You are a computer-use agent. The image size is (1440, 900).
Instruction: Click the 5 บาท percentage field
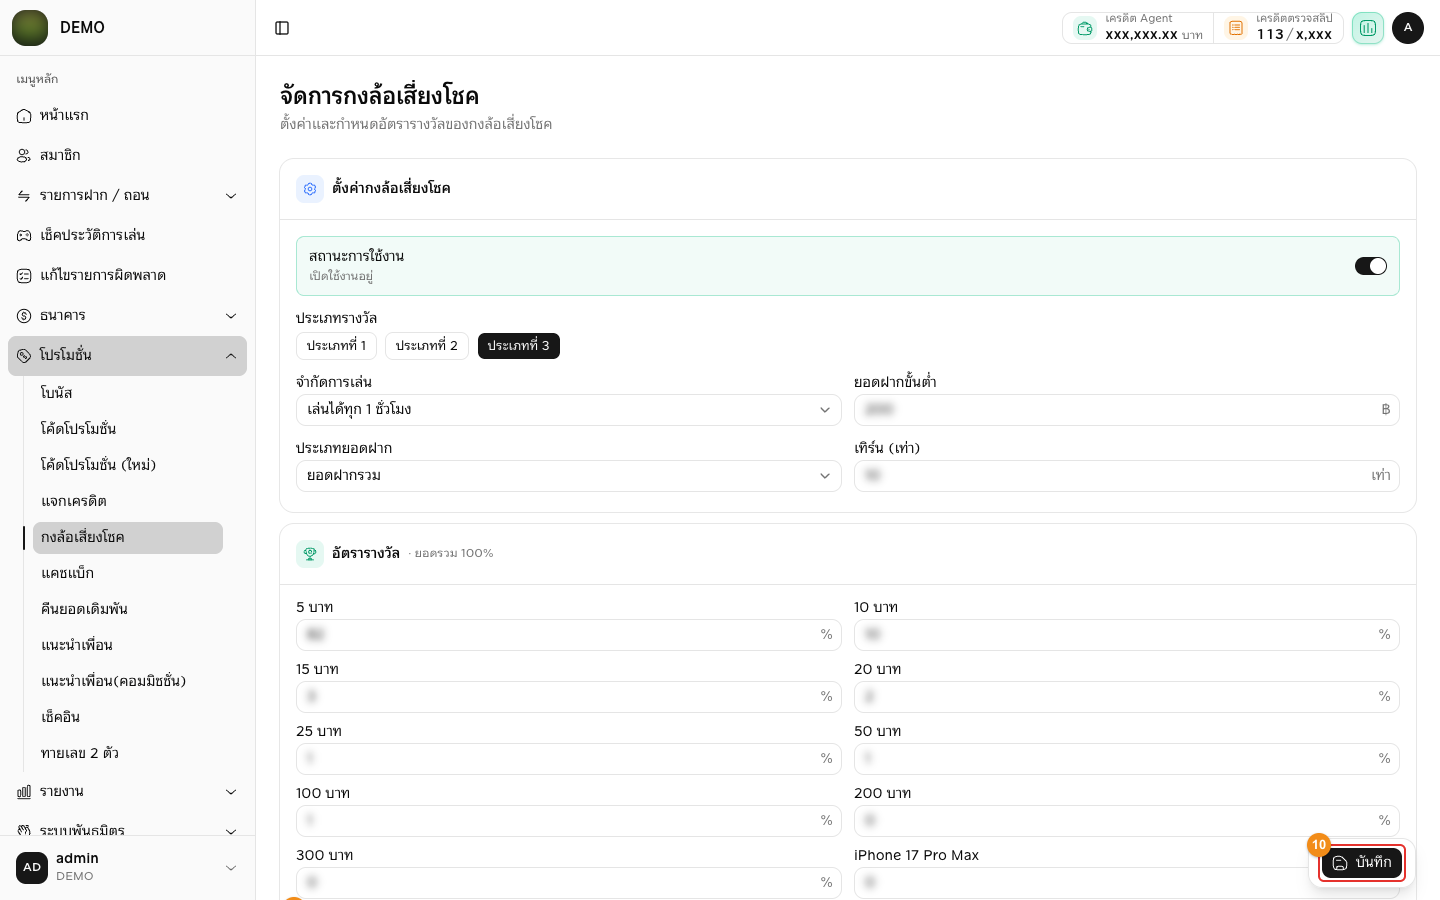[569, 635]
